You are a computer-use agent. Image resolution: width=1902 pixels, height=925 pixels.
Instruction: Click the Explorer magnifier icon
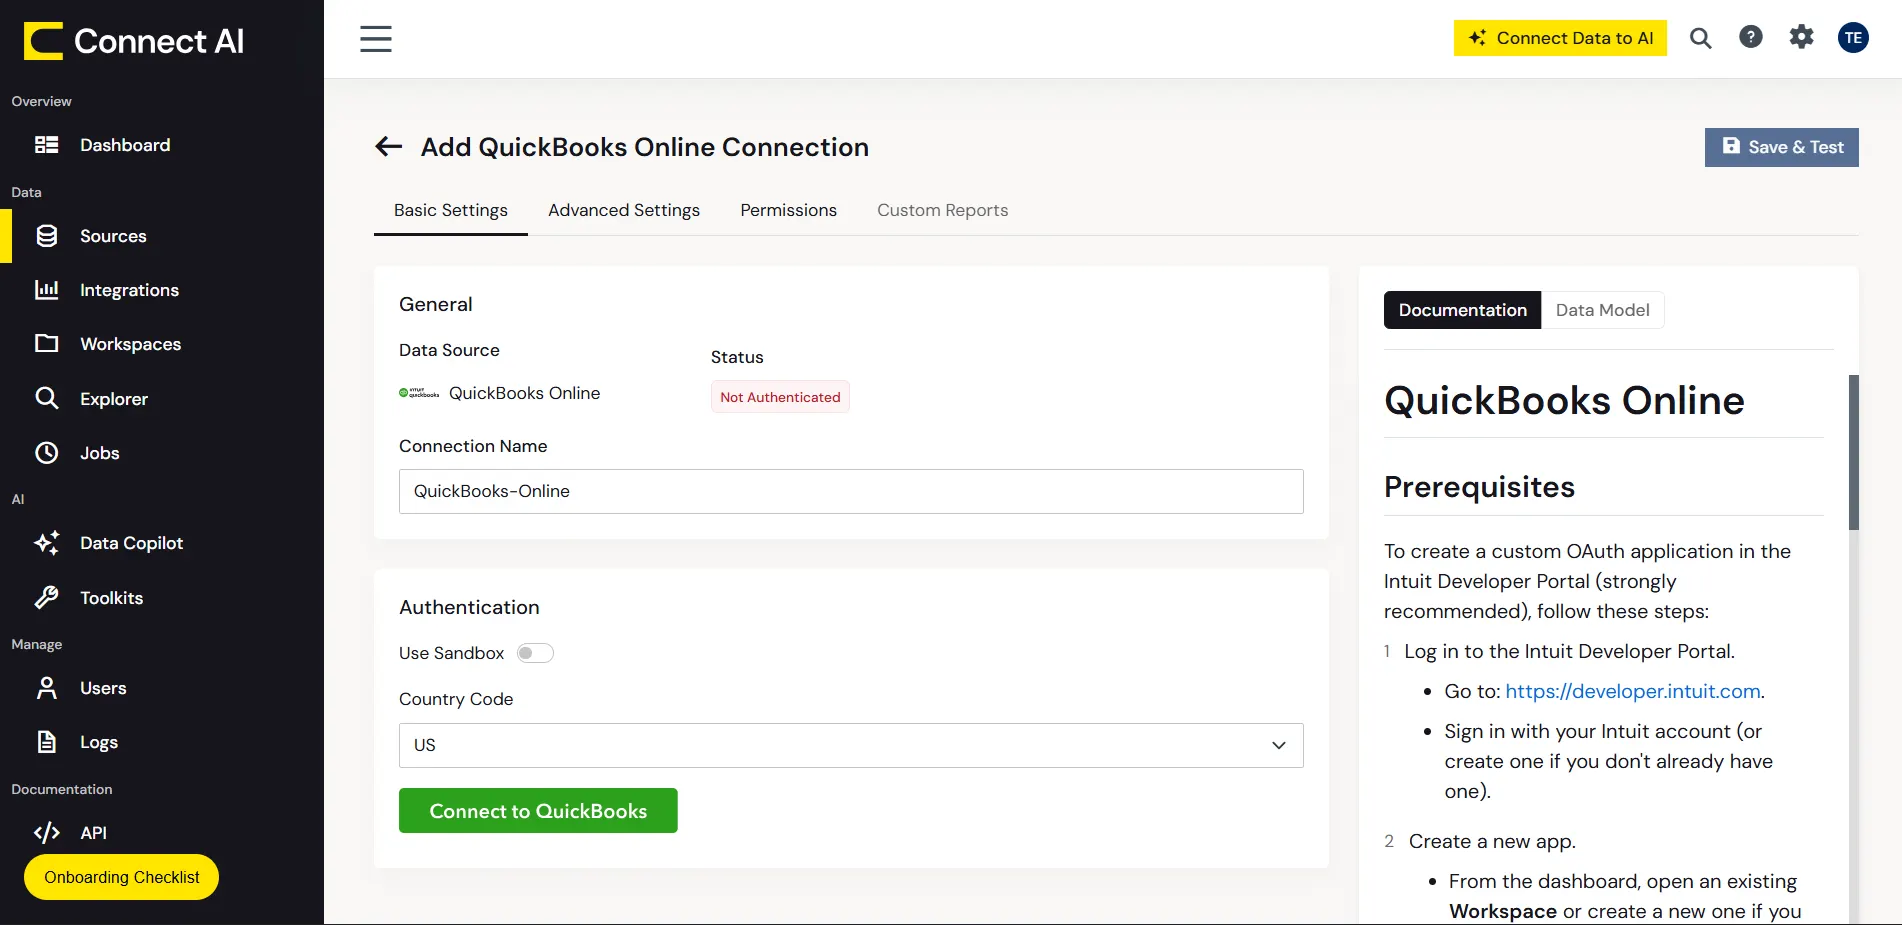[x=47, y=398]
